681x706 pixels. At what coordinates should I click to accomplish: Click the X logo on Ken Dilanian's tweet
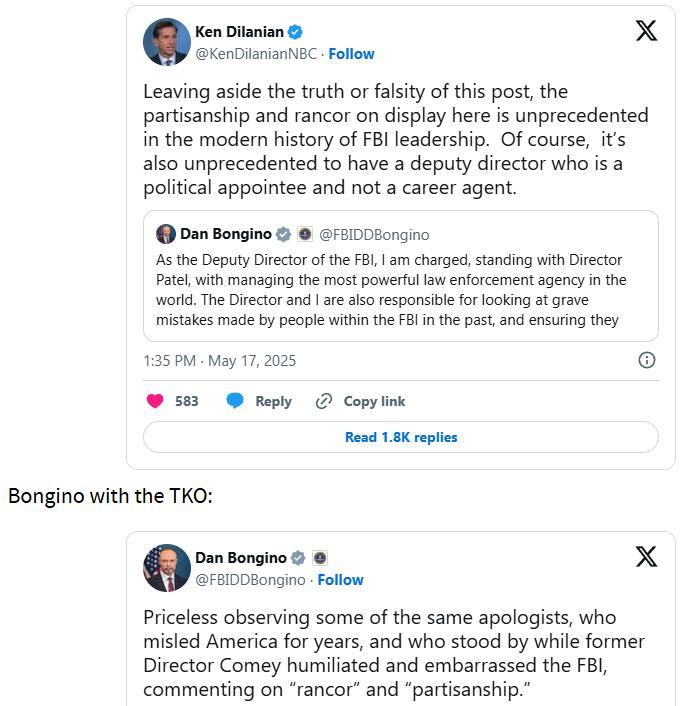coord(646,31)
